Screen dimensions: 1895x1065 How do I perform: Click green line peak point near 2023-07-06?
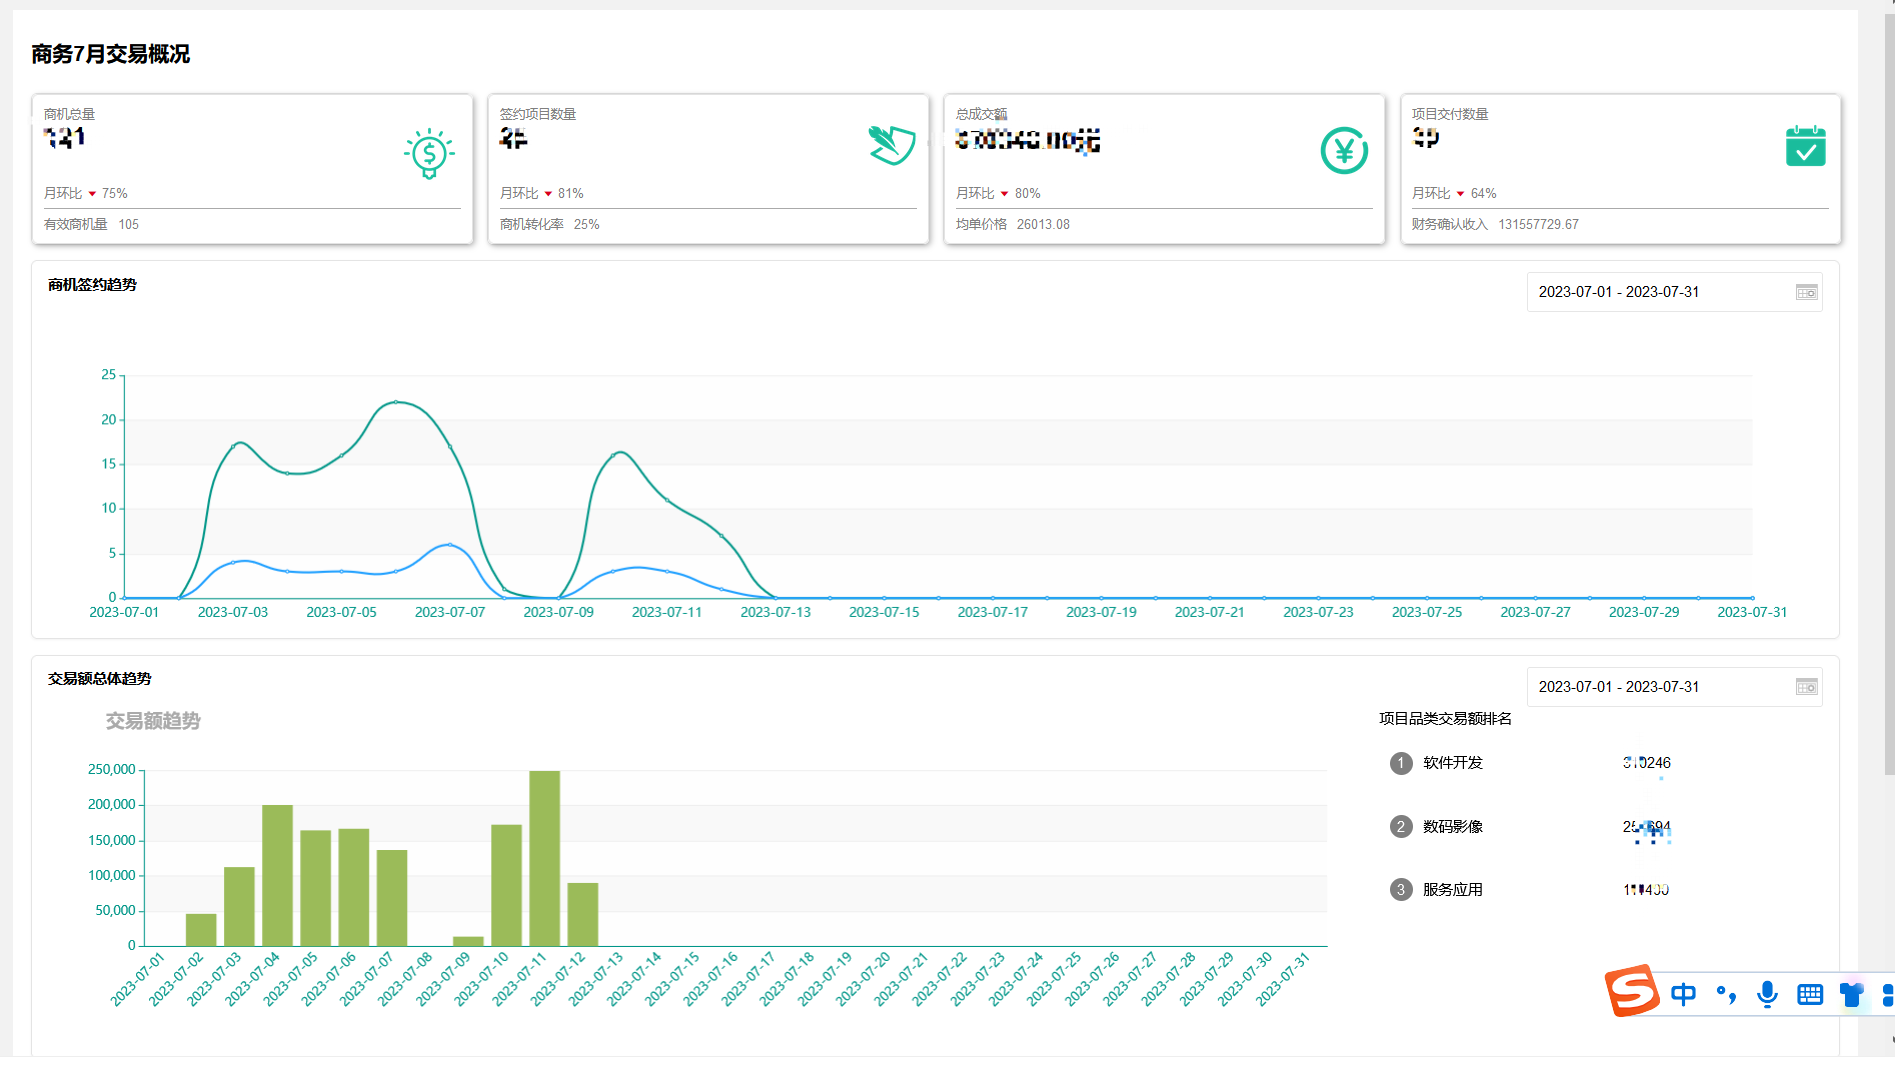coord(396,402)
